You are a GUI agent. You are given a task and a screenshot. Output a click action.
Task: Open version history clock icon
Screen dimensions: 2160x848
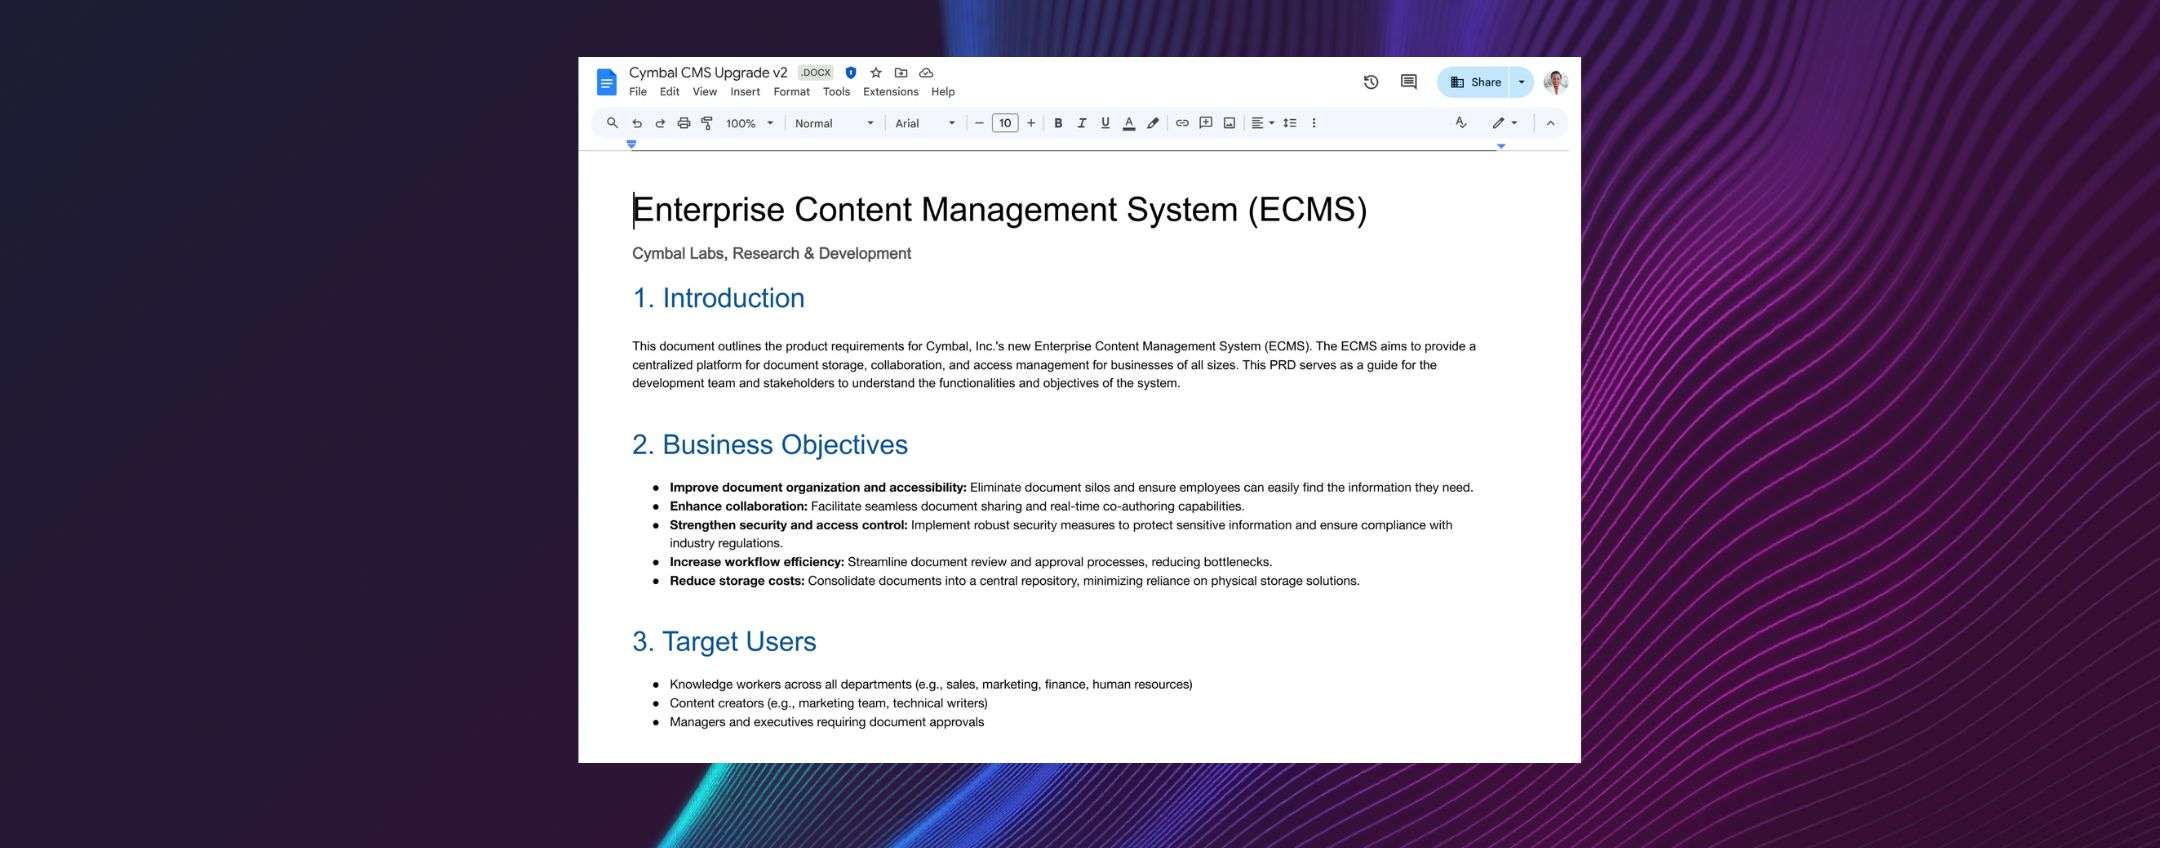click(1371, 82)
